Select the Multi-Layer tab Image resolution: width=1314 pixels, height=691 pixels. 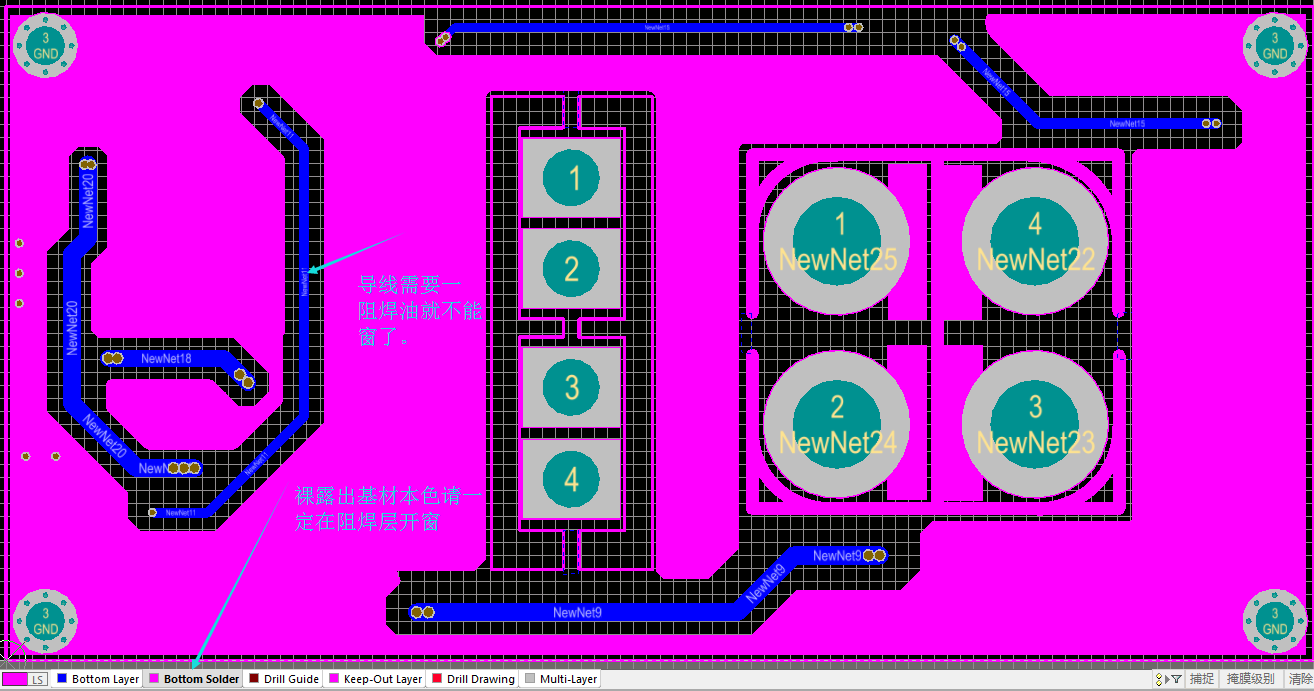point(568,679)
